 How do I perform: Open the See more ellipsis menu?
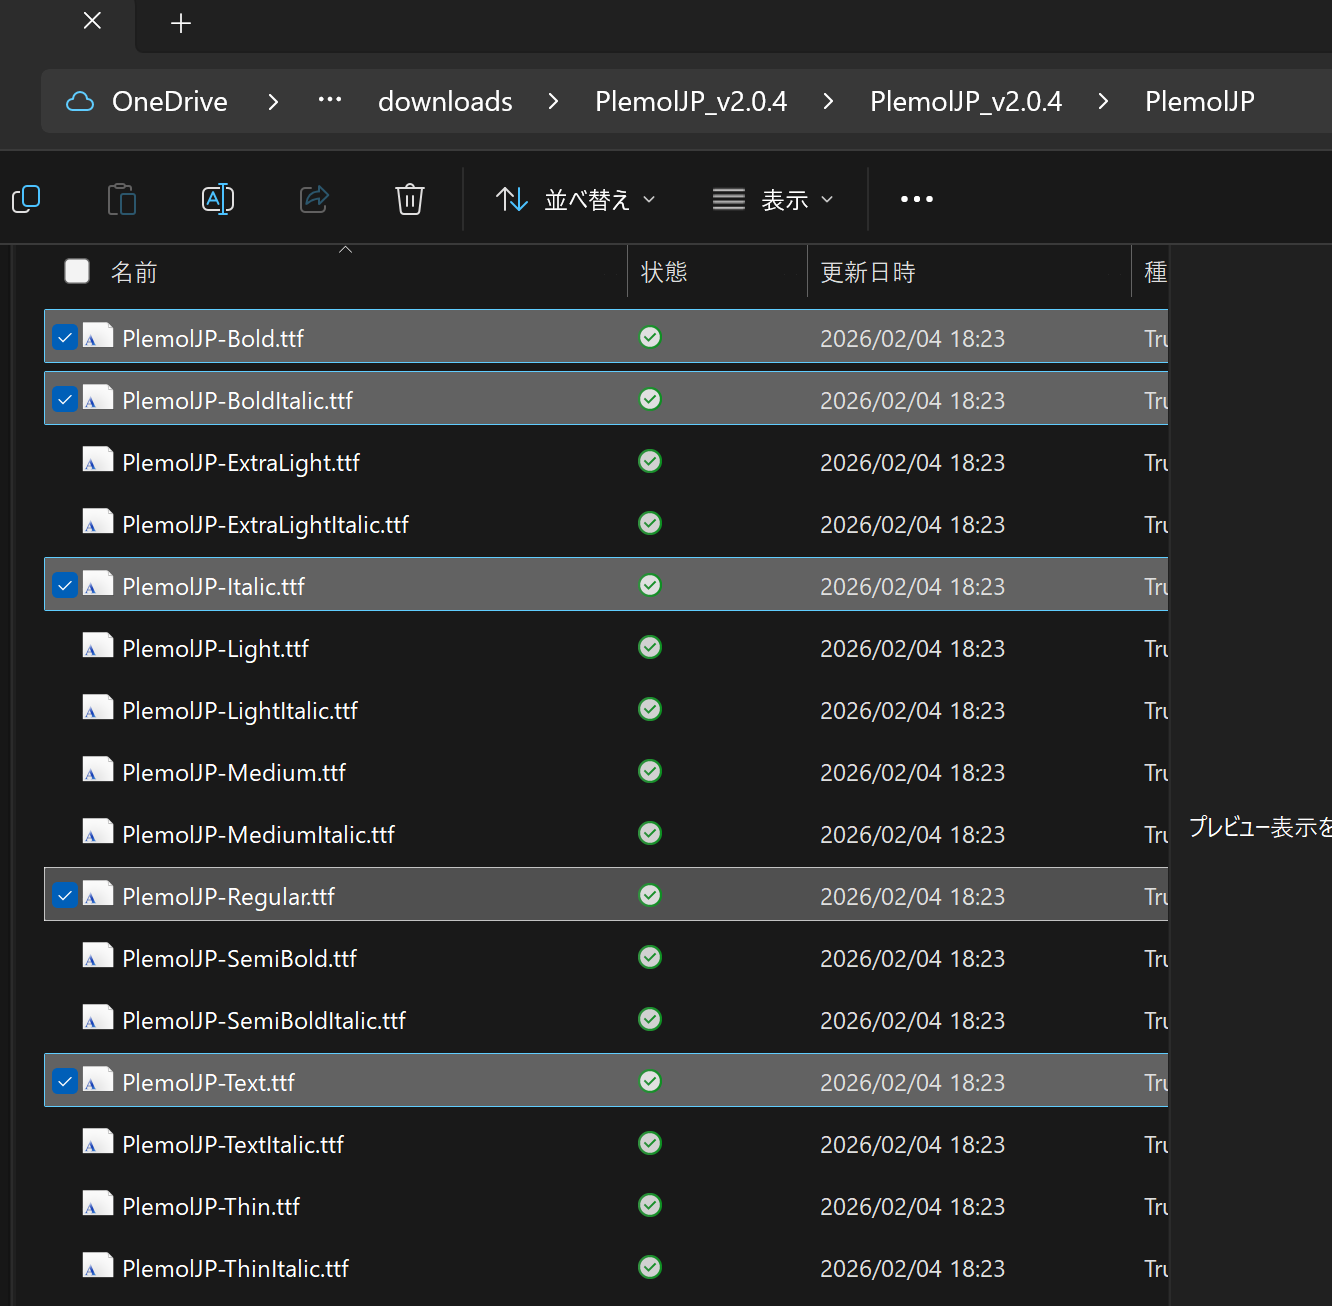tap(916, 199)
